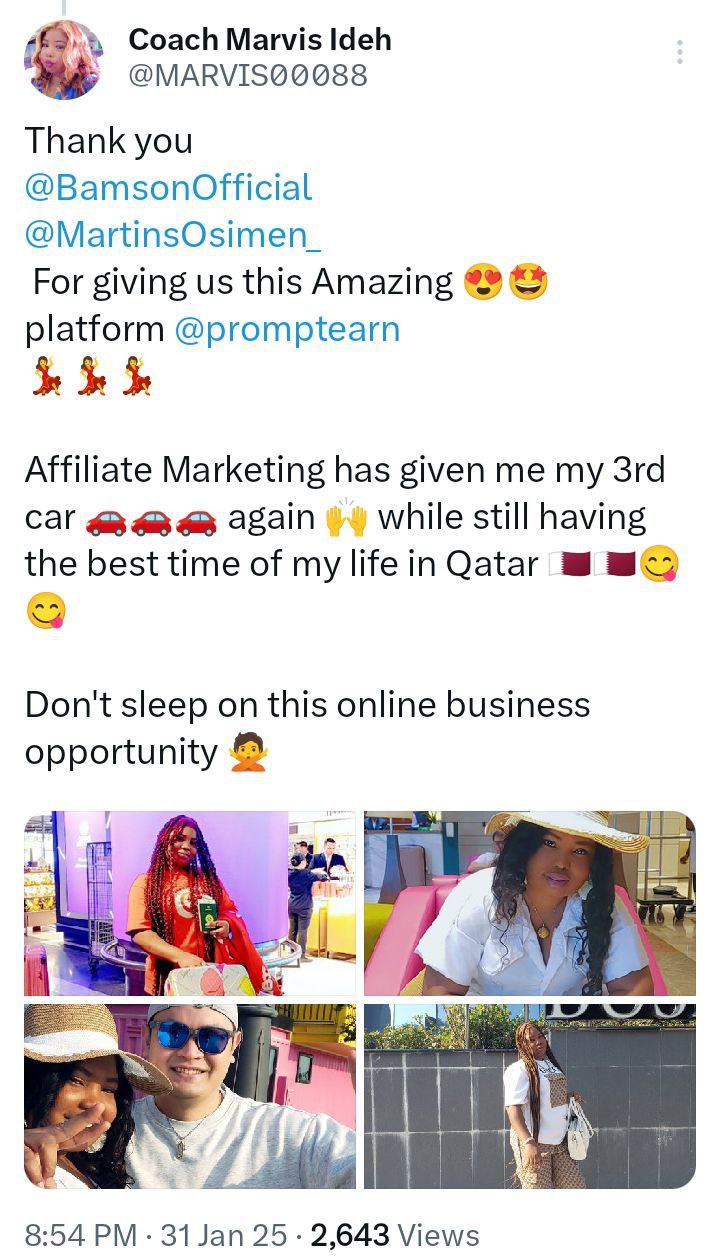Viewport: 720px width, 1256px height.
Task: Tap the dancing woman emojis row
Action: point(91,376)
